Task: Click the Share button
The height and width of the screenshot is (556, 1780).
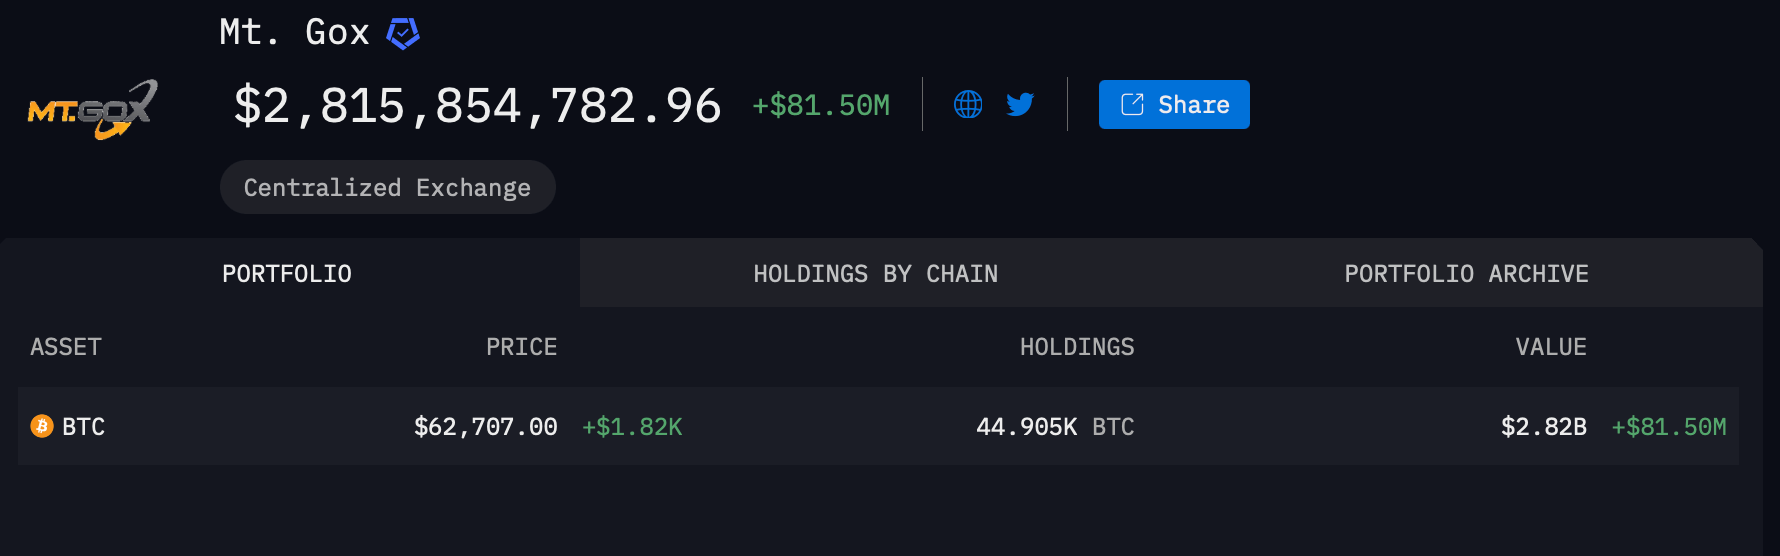Action: (x=1174, y=104)
